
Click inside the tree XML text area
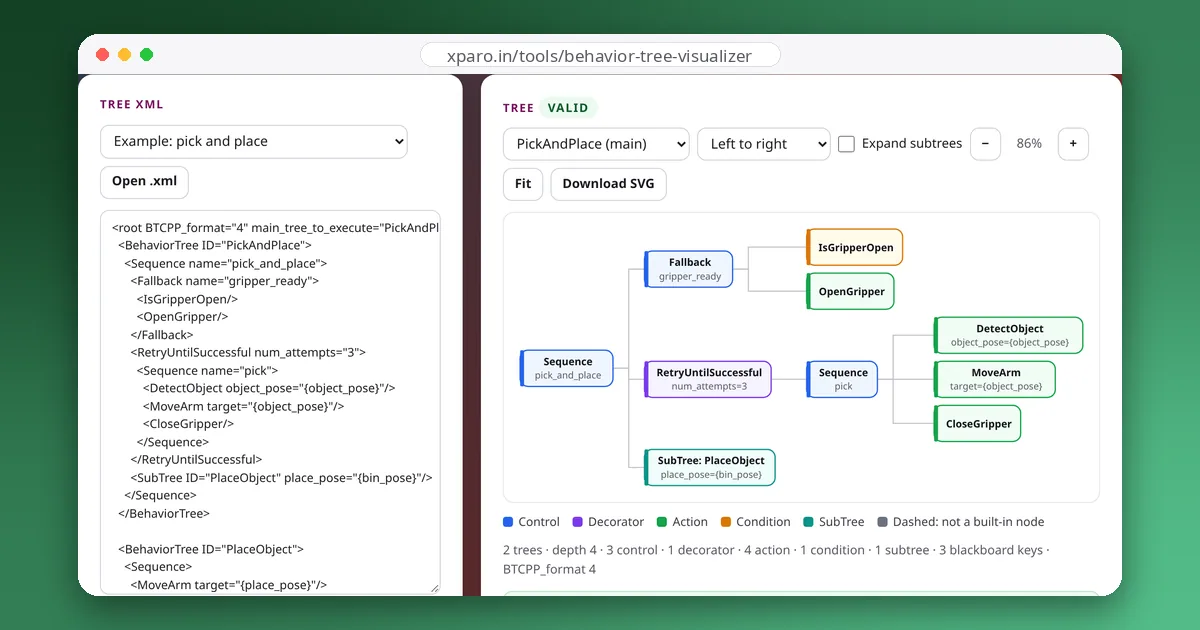270,402
